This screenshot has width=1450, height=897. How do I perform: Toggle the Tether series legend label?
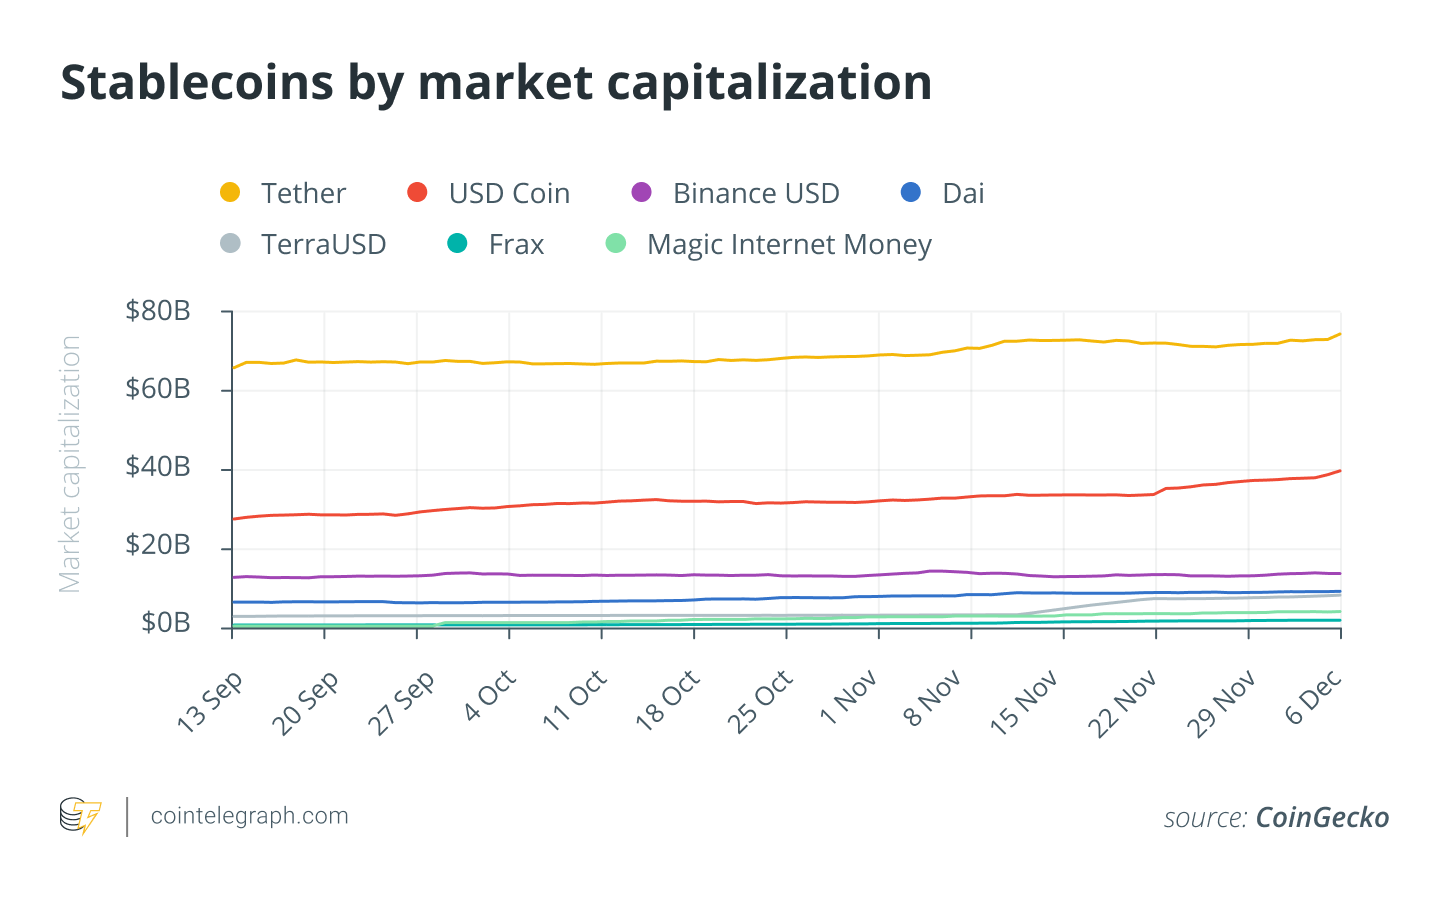pos(303,193)
